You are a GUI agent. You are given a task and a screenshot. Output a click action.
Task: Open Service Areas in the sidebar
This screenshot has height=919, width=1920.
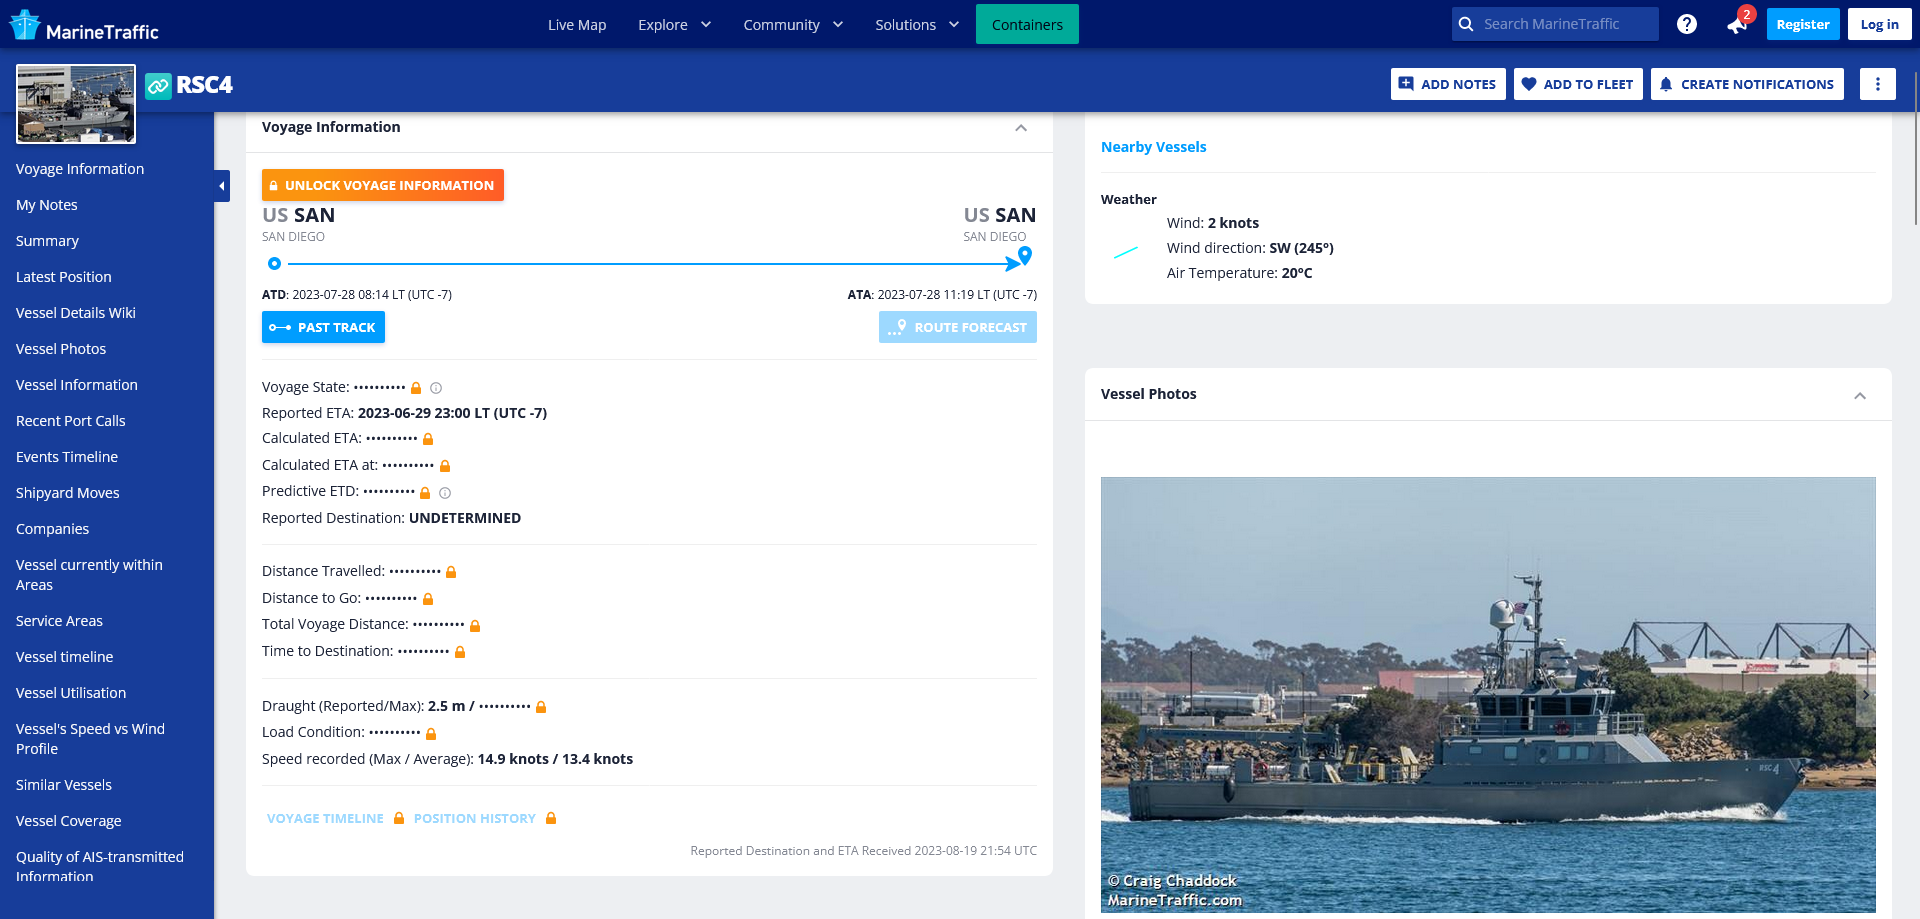pyautogui.click(x=60, y=621)
